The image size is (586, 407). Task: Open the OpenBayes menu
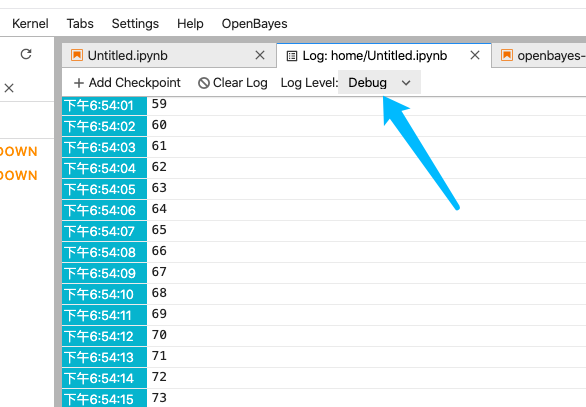pos(255,24)
